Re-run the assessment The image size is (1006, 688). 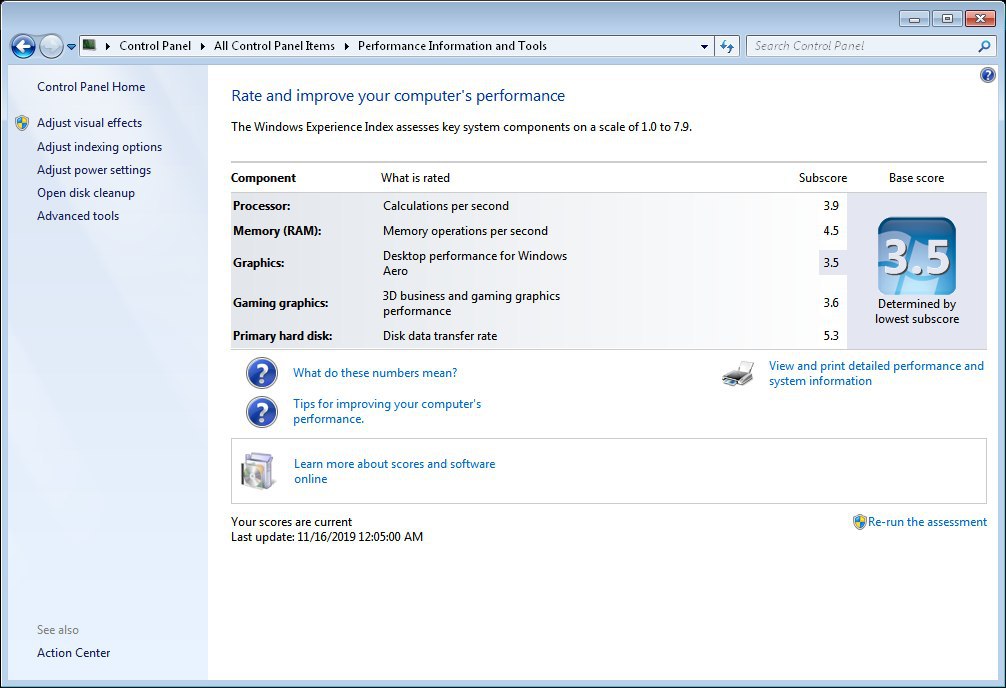[927, 522]
